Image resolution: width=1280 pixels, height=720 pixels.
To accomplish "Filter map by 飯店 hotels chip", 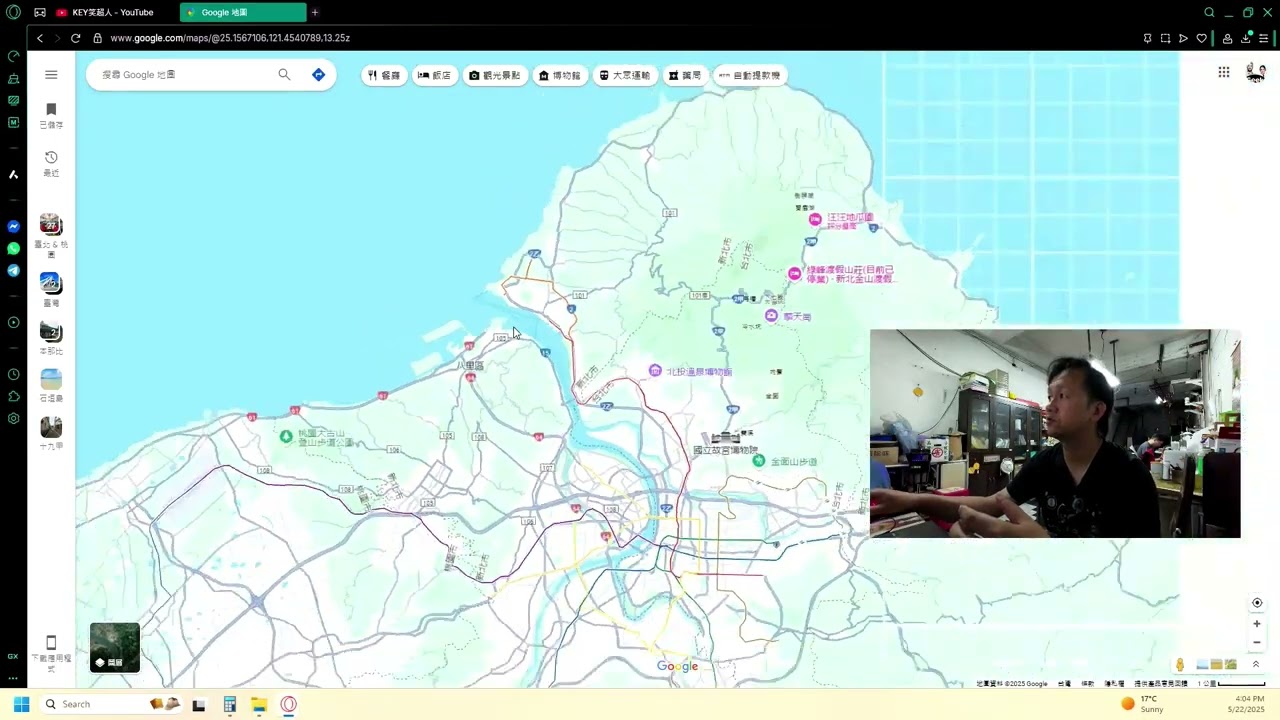I will pos(435,75).
